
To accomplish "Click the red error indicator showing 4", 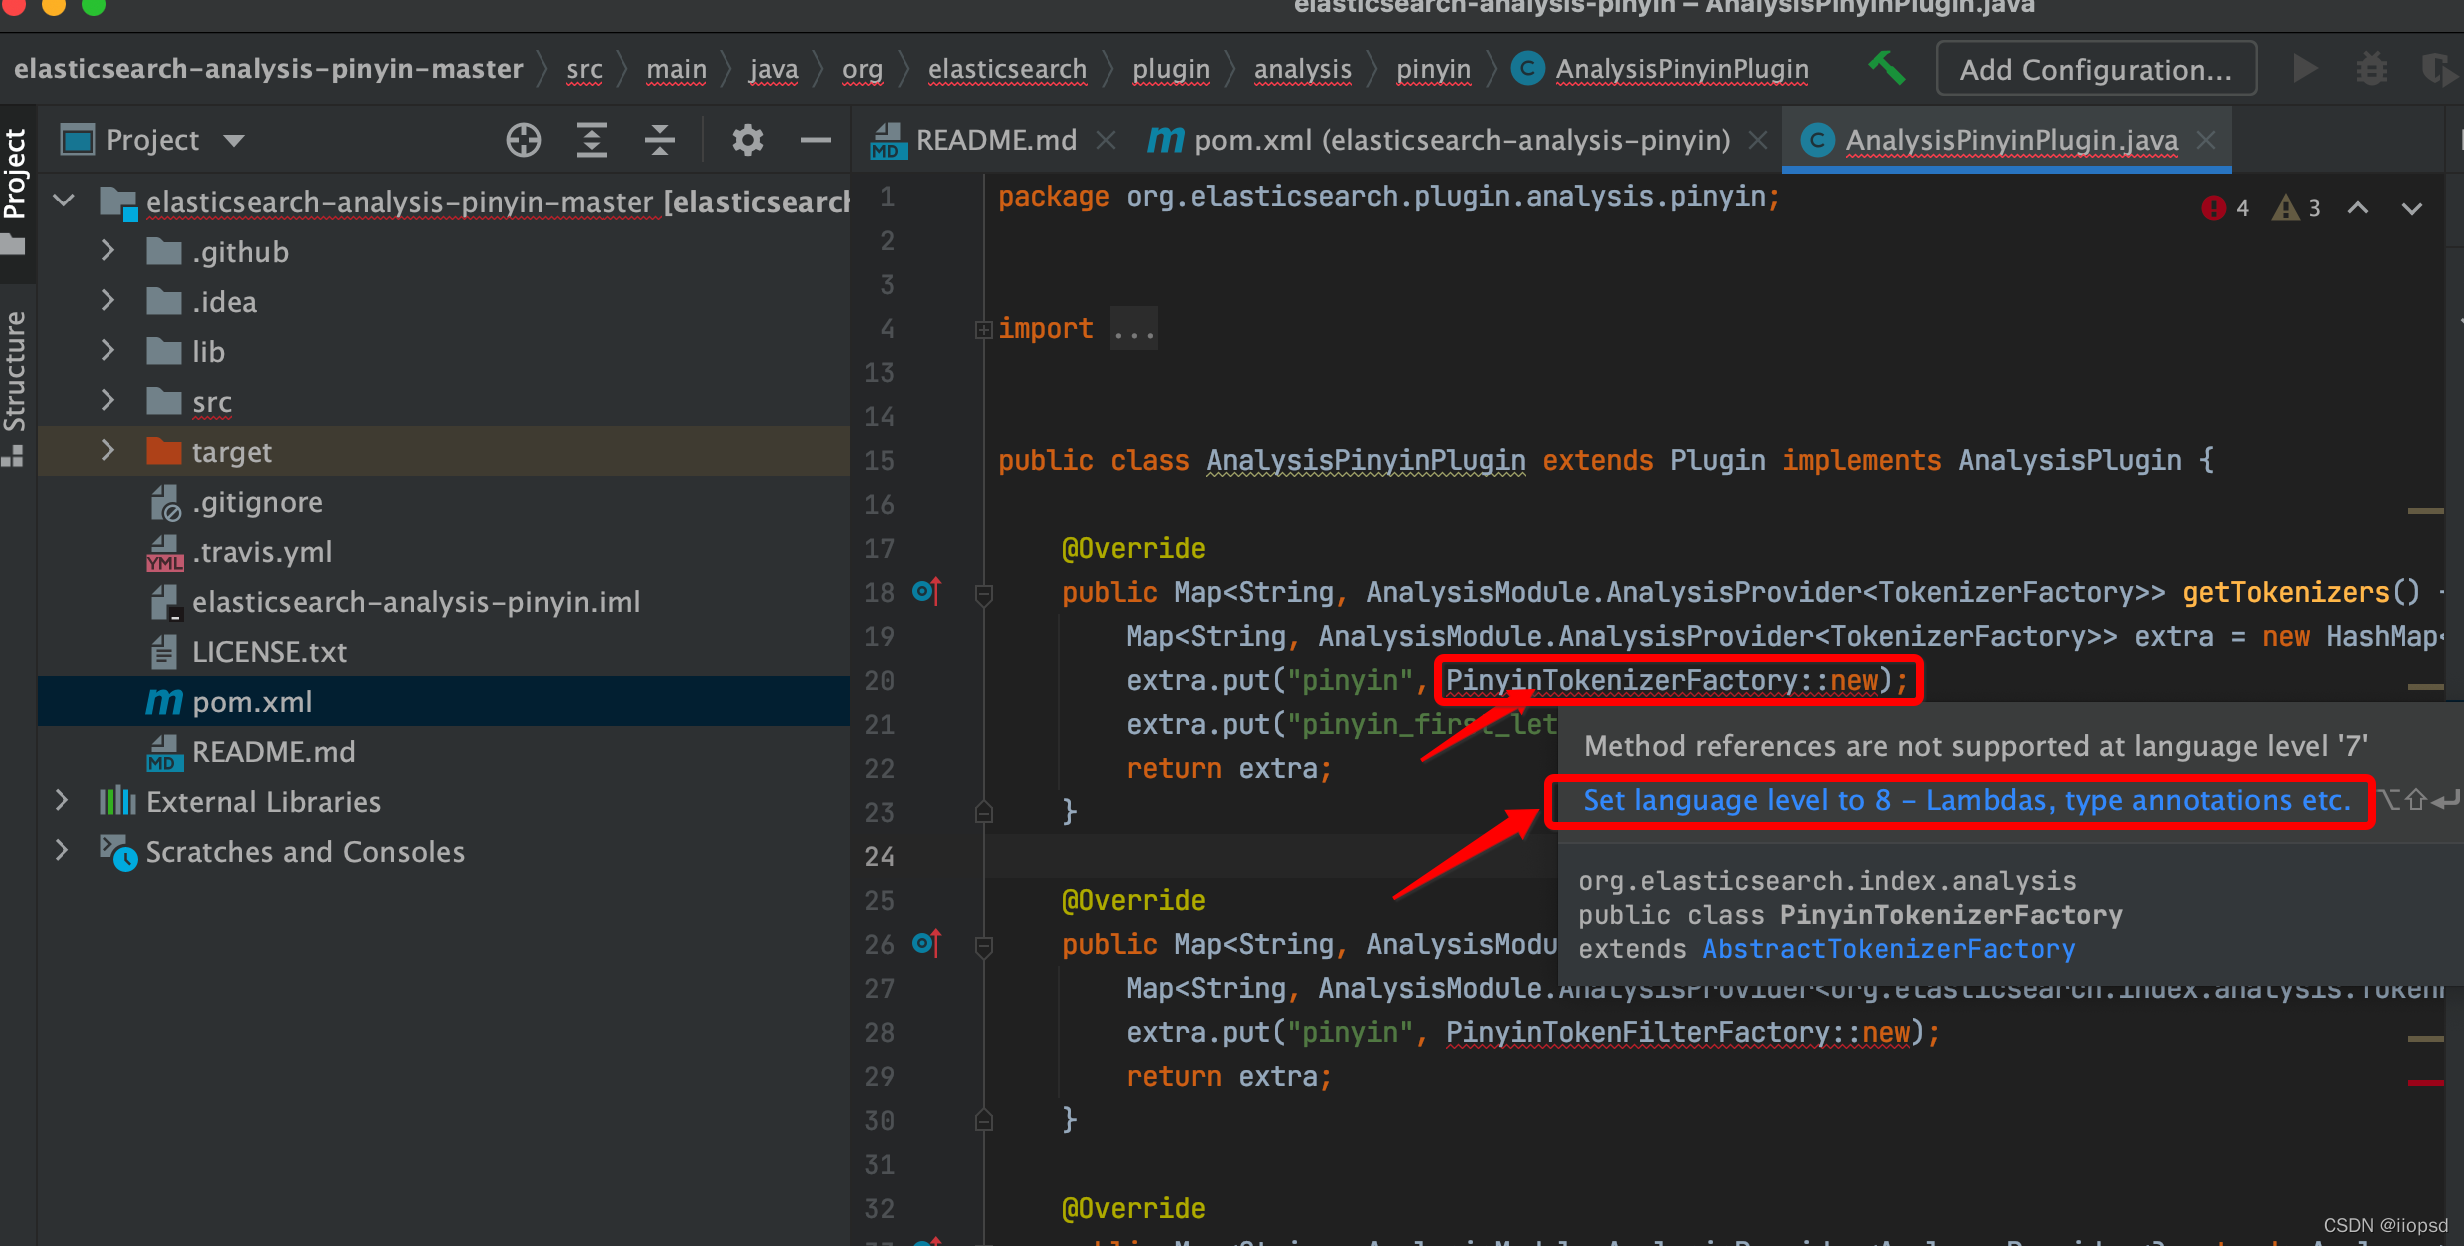I will pyautogui.click(x=2225, y=208).
